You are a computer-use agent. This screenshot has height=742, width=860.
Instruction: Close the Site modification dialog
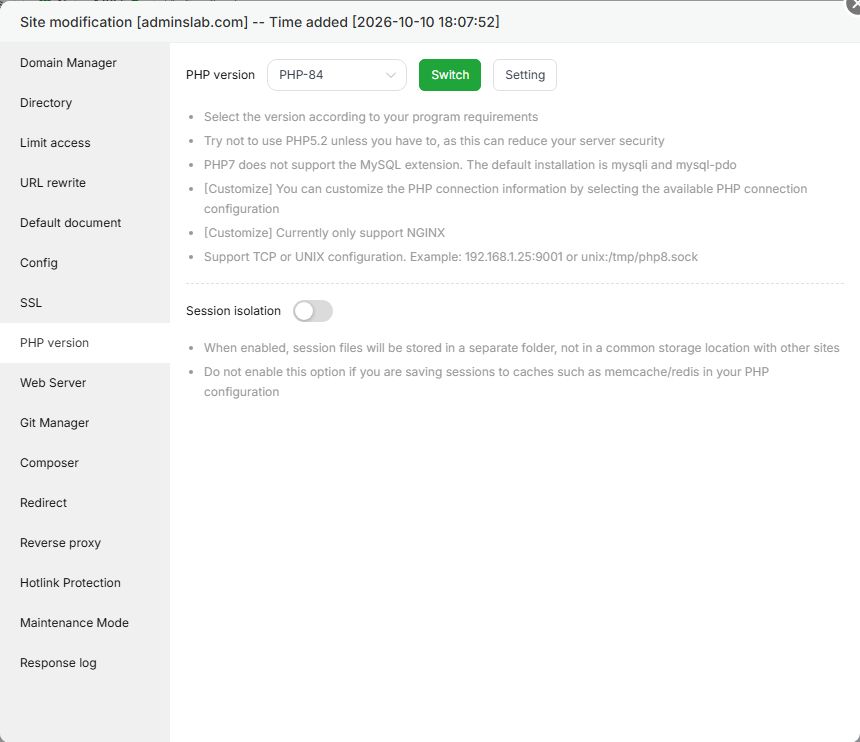pos(855,5)
